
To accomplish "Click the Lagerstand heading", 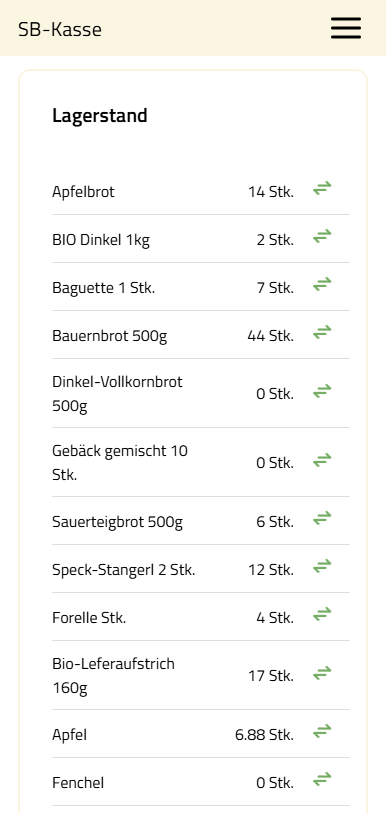I will [x=100, y=115].
